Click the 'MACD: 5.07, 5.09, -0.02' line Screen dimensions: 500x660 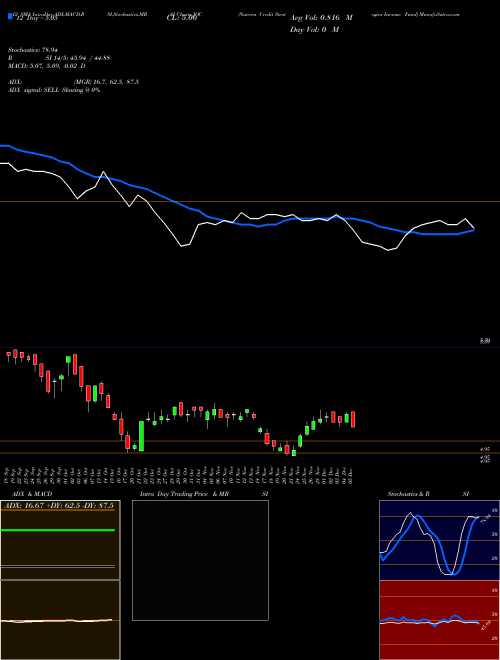coord(47,66)
